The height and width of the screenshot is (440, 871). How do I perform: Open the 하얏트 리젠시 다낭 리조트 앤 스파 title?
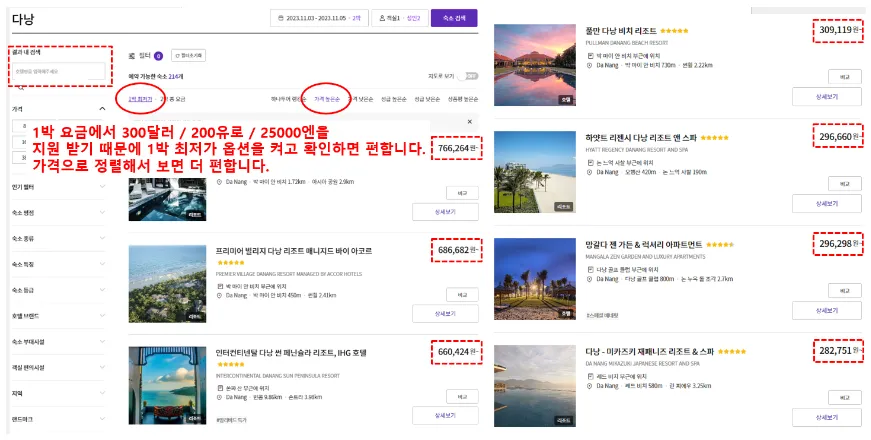tap(642, 137)
